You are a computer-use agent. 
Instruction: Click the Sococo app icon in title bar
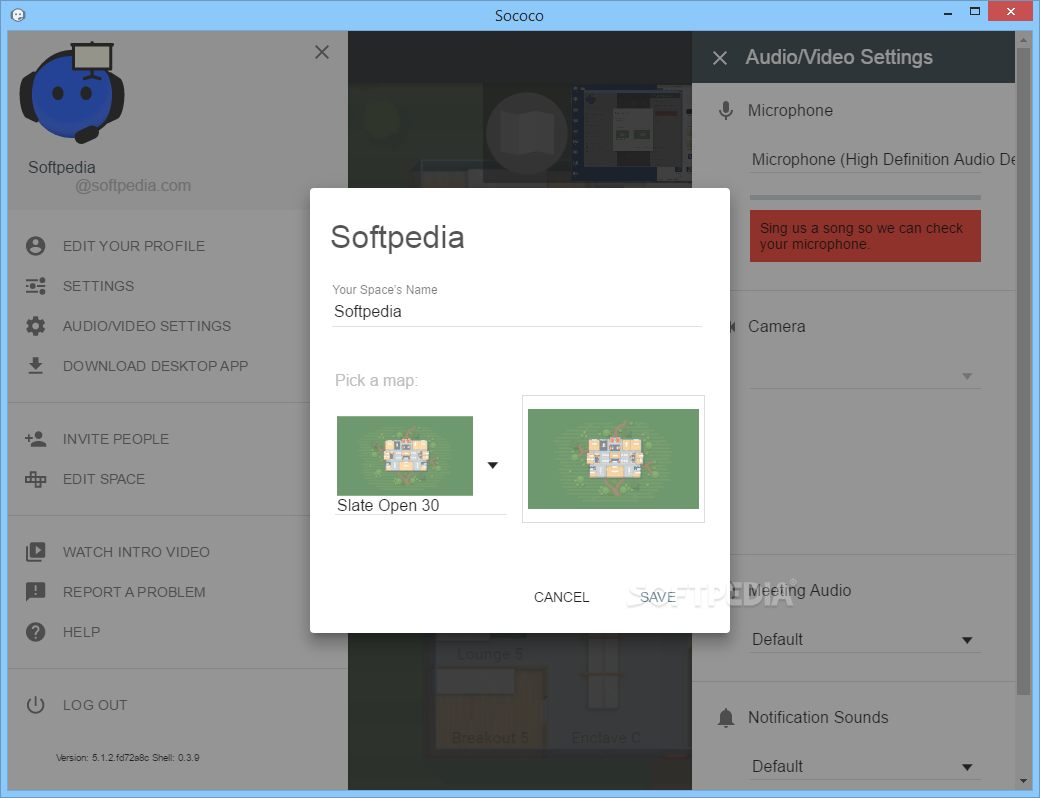coord(18,15)
